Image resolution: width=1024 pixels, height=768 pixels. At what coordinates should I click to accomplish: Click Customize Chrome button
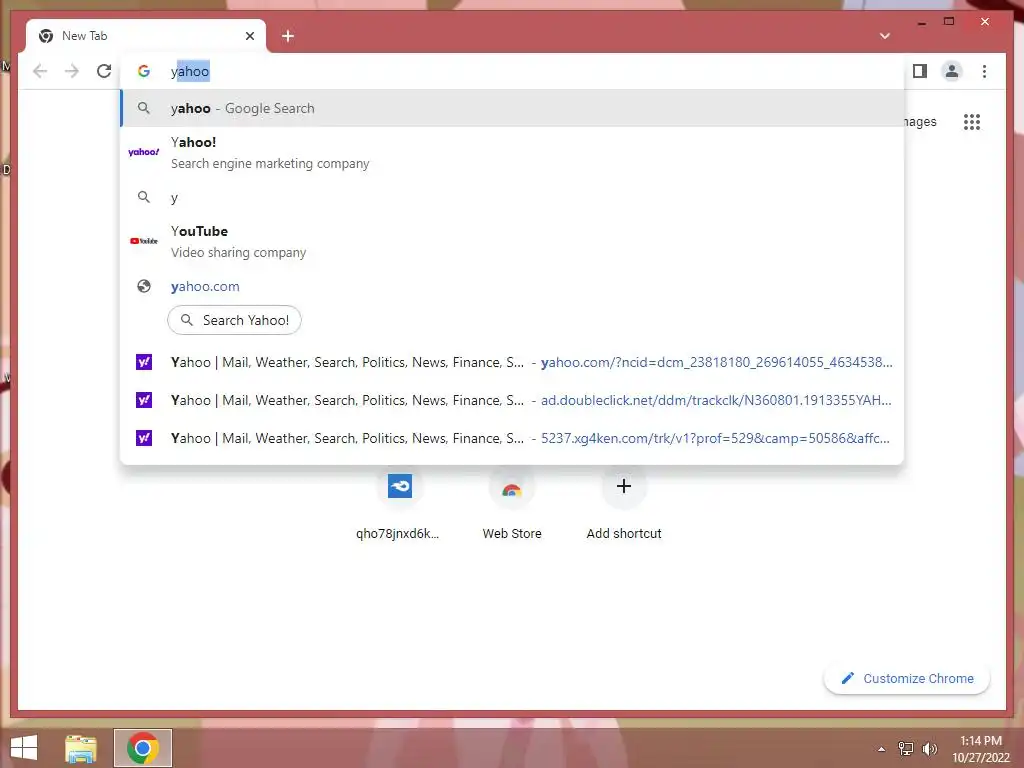(907, 679)
